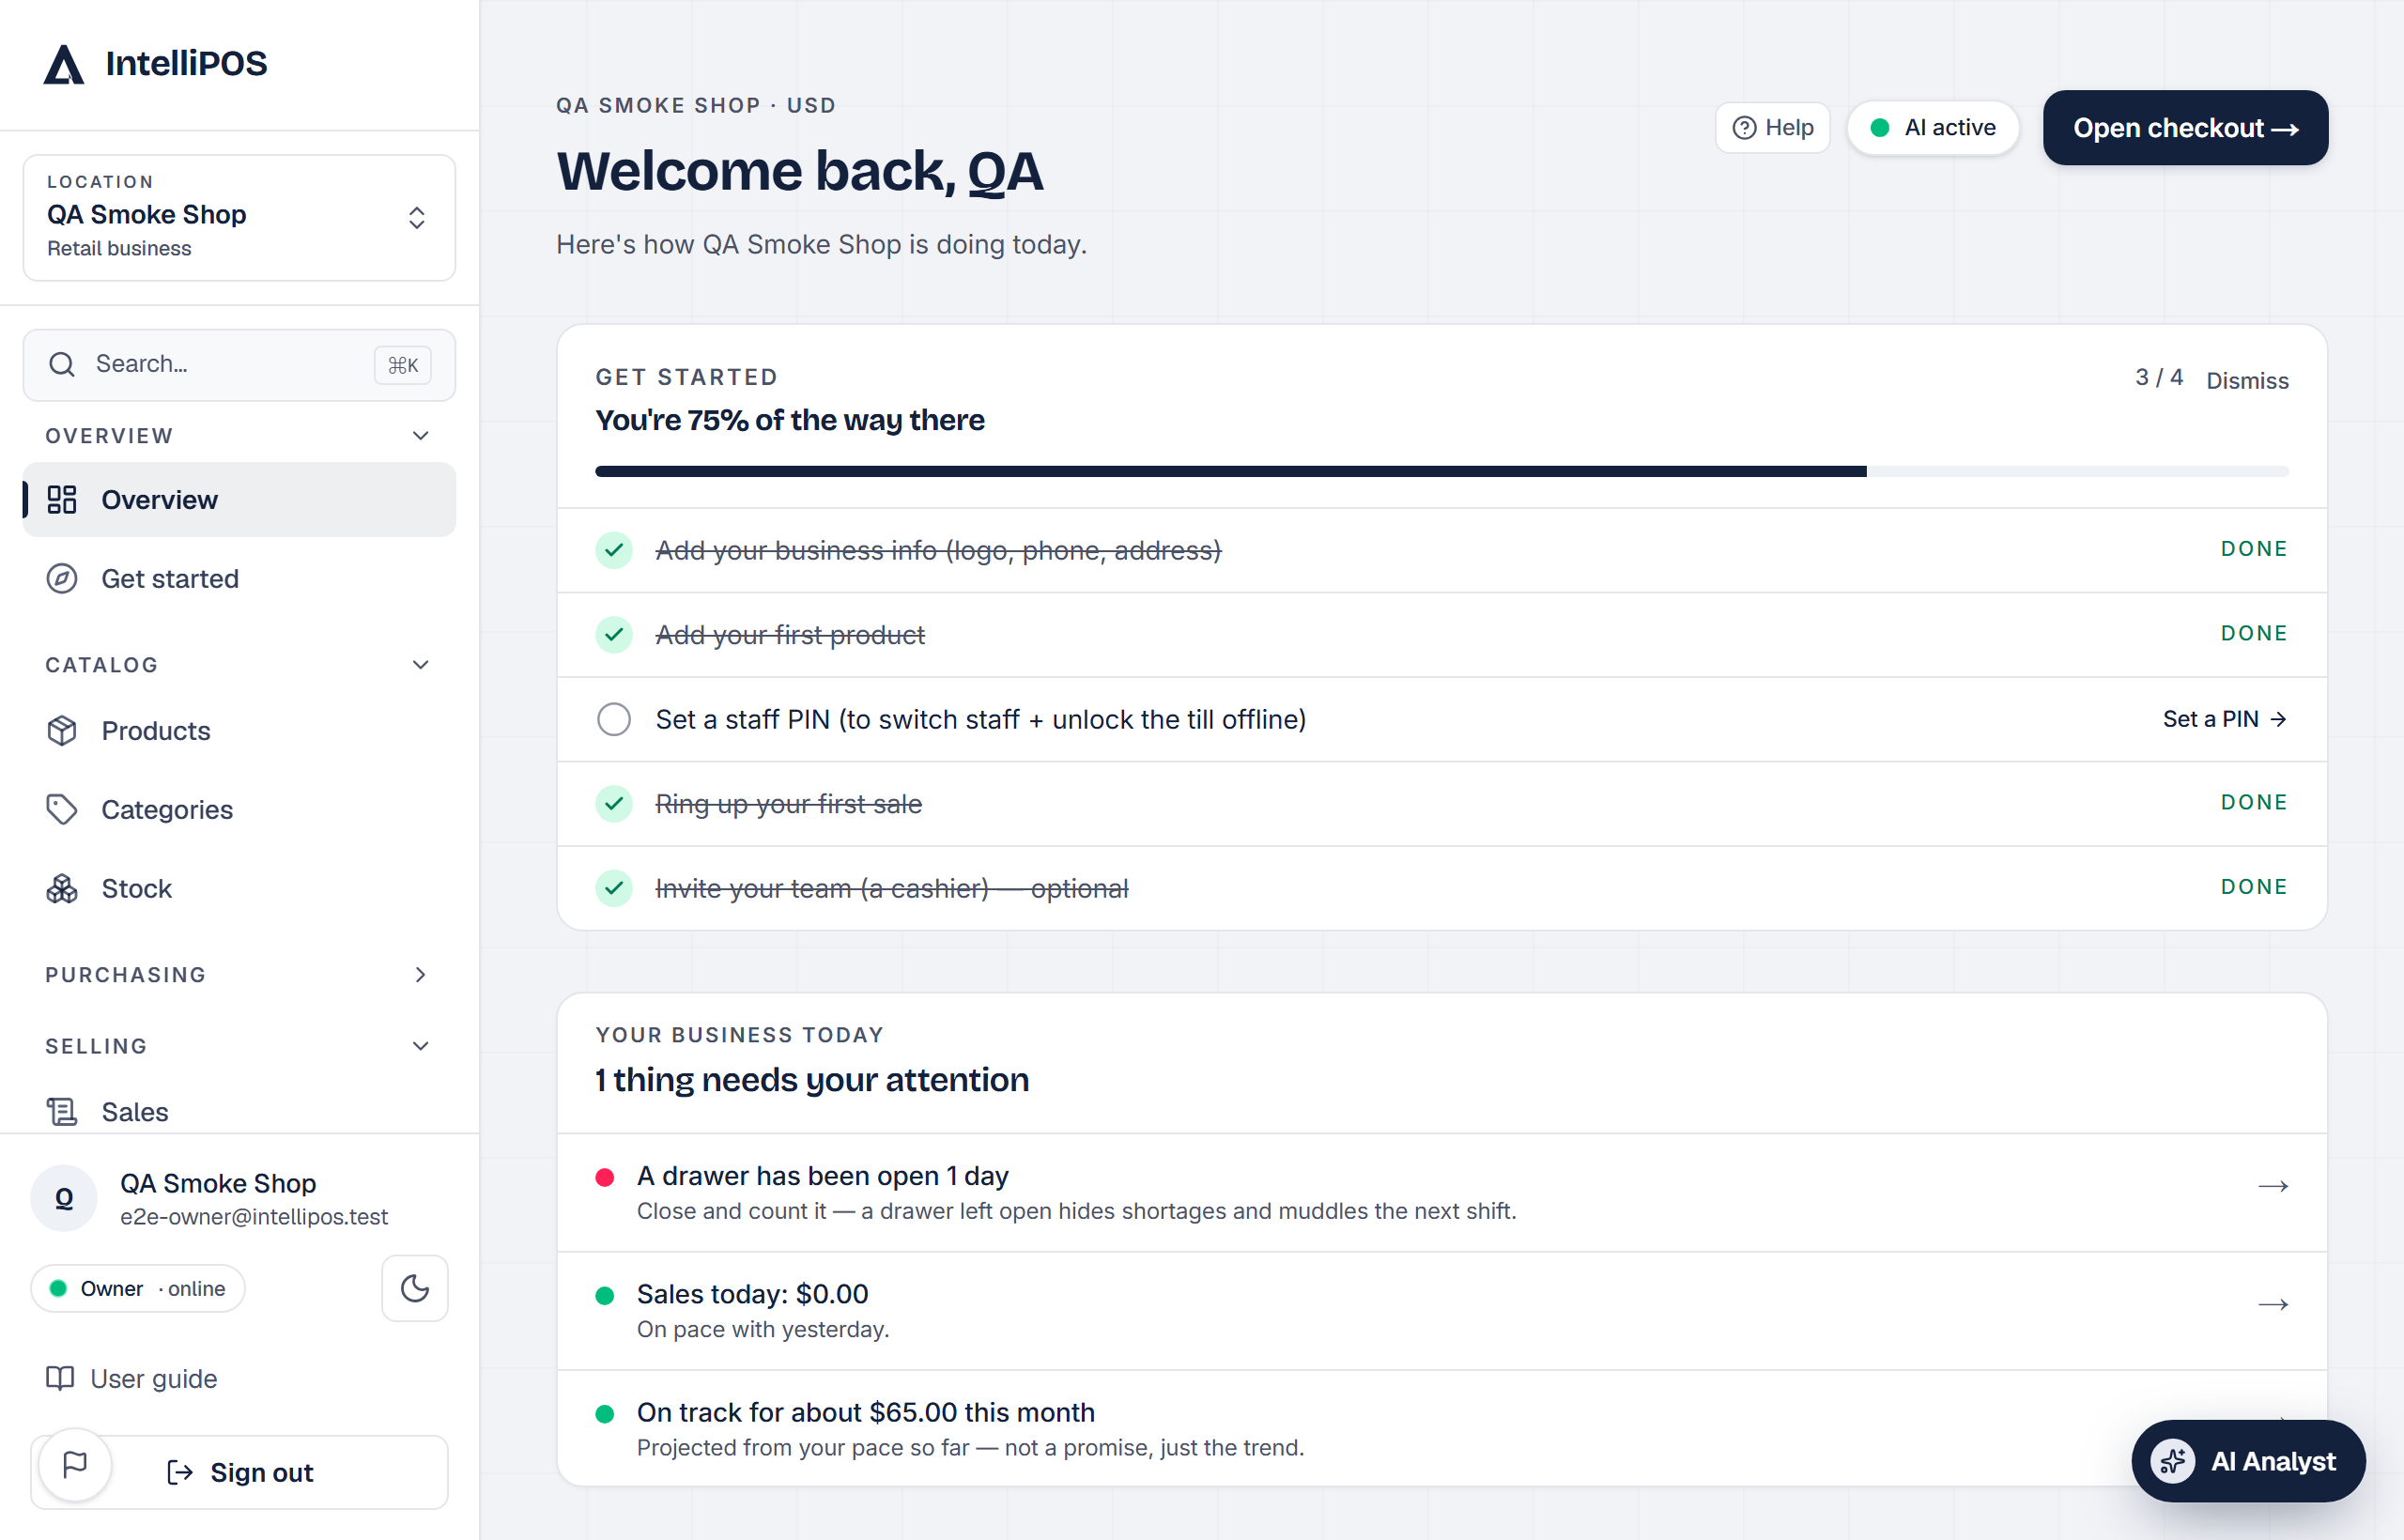The height and width of the screenshot is (1540, 2404).
Task: Open the Products page
Action: (239, 730)
